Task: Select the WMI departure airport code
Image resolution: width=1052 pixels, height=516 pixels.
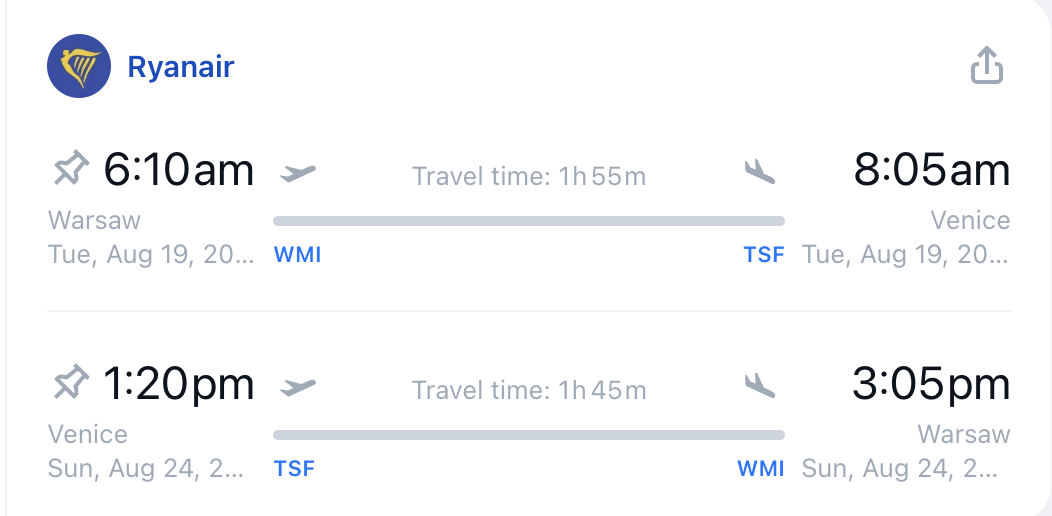Action: [298, 255]
